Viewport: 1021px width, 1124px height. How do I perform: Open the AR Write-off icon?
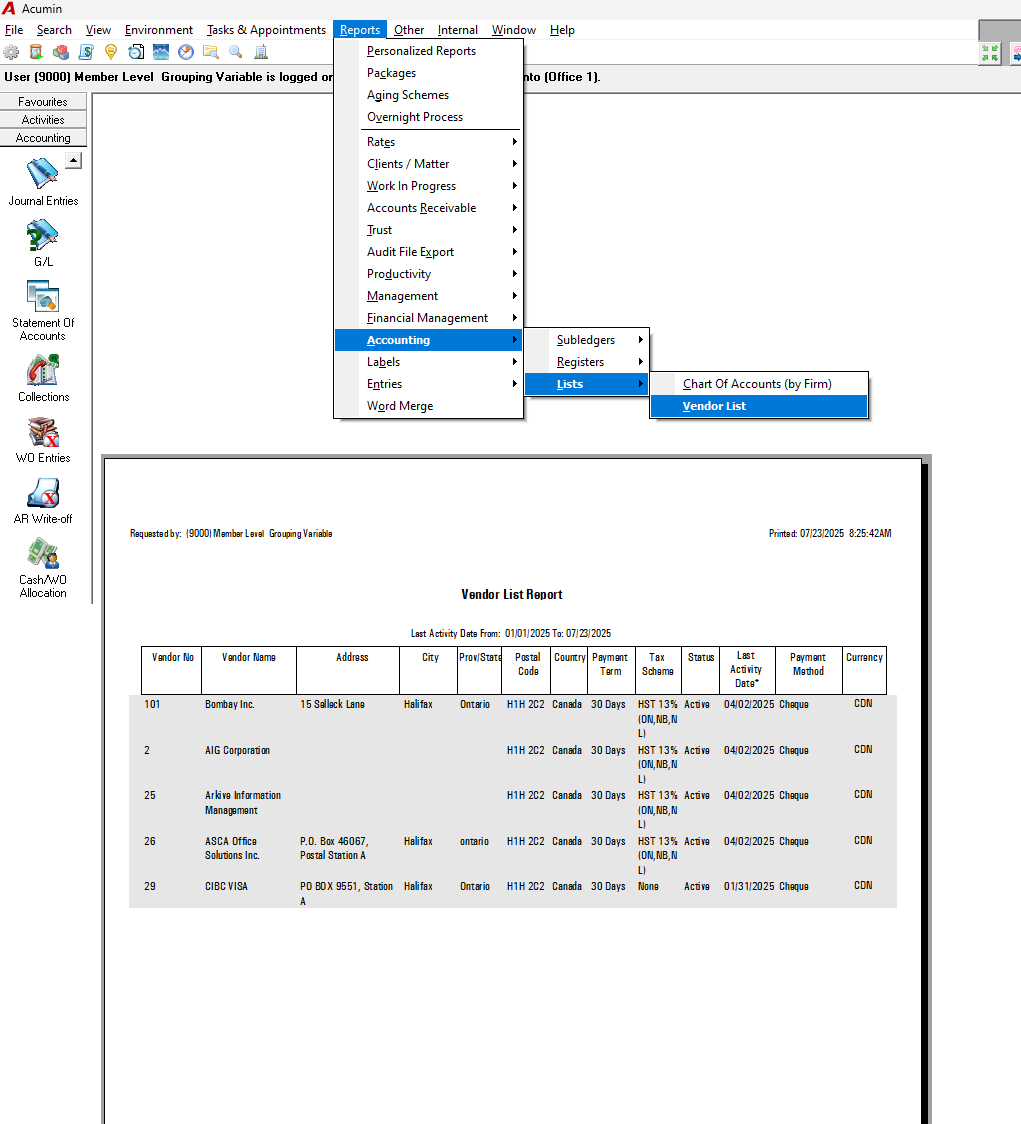click(43, 493)
